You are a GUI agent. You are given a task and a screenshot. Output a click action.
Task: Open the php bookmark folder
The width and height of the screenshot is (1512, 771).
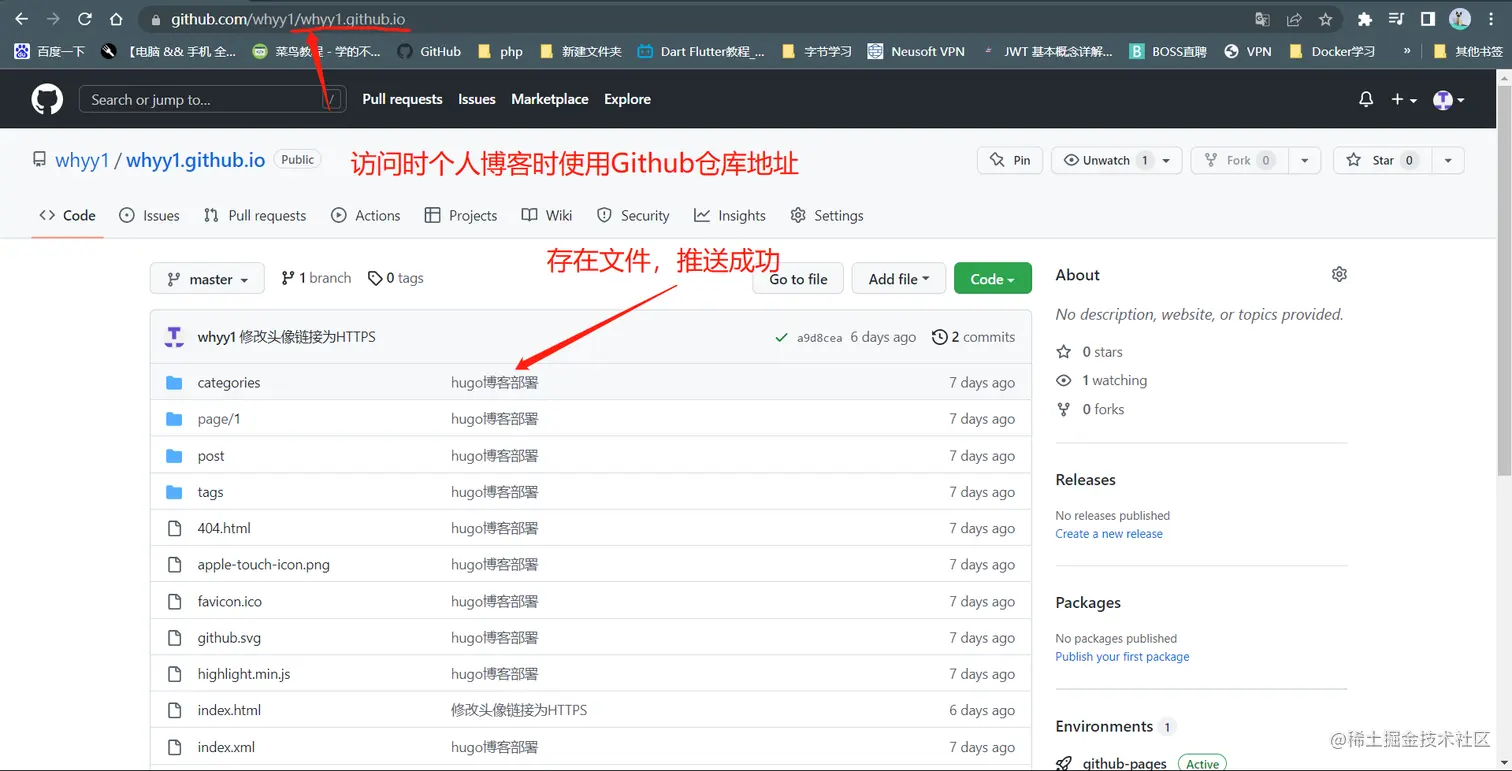click(x=500, y=51)
